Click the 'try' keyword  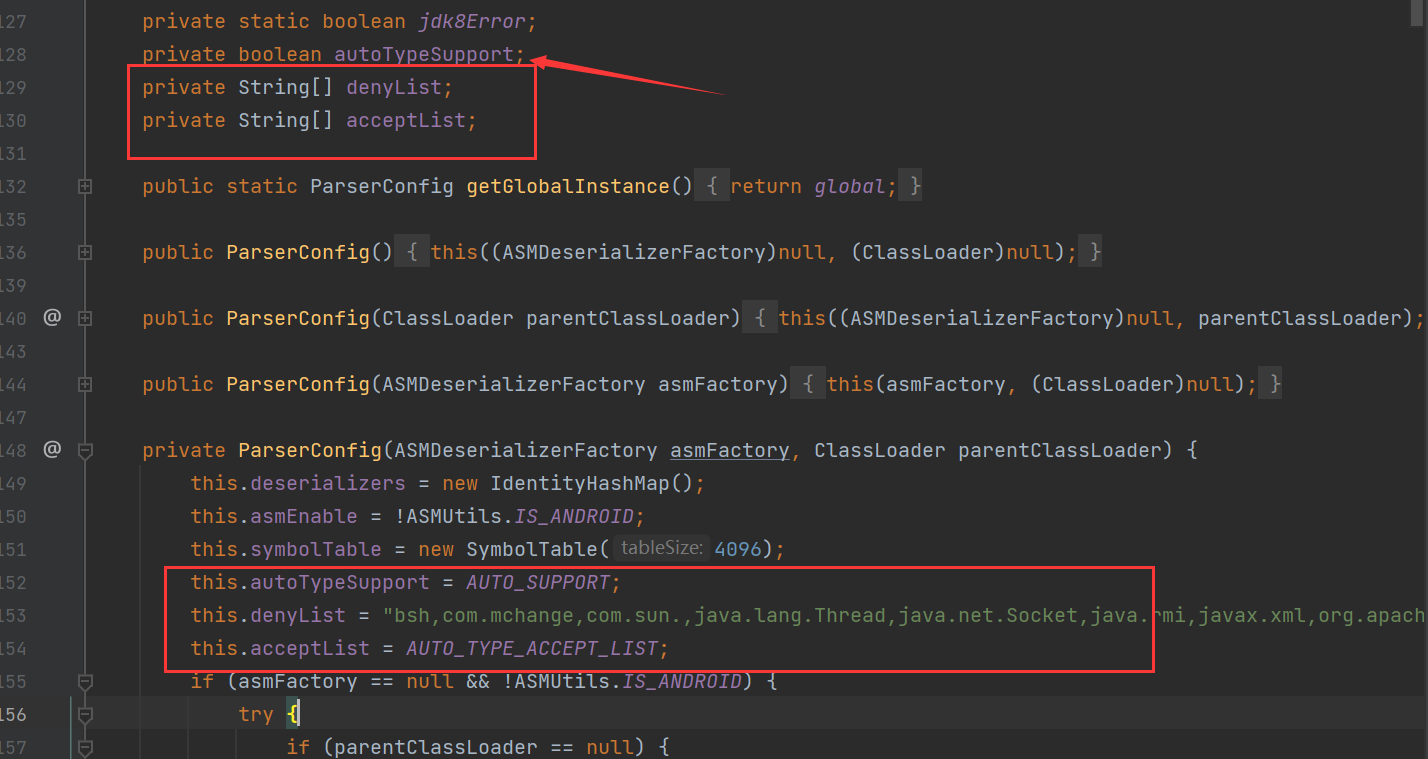pyautogui.click(x=256, y=714)
